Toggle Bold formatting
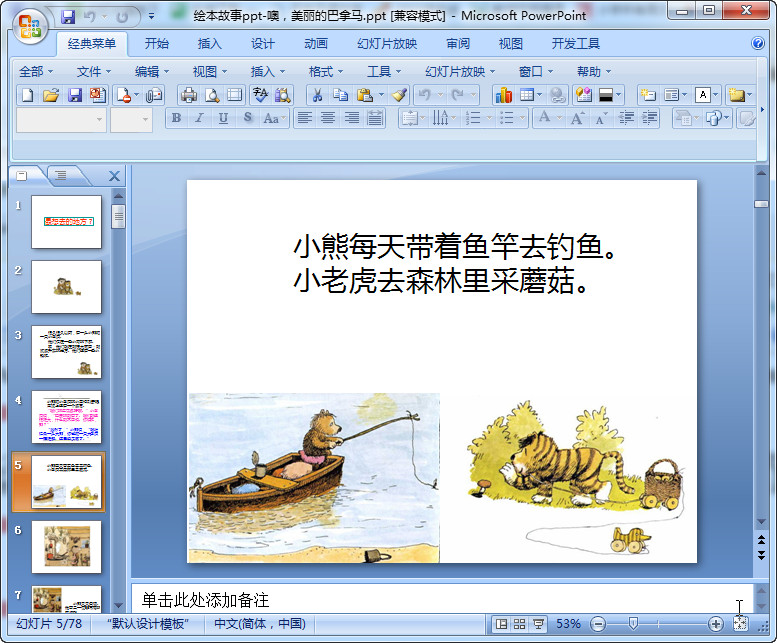This screenshot has height=643, width=777. (x=176, y=118)
